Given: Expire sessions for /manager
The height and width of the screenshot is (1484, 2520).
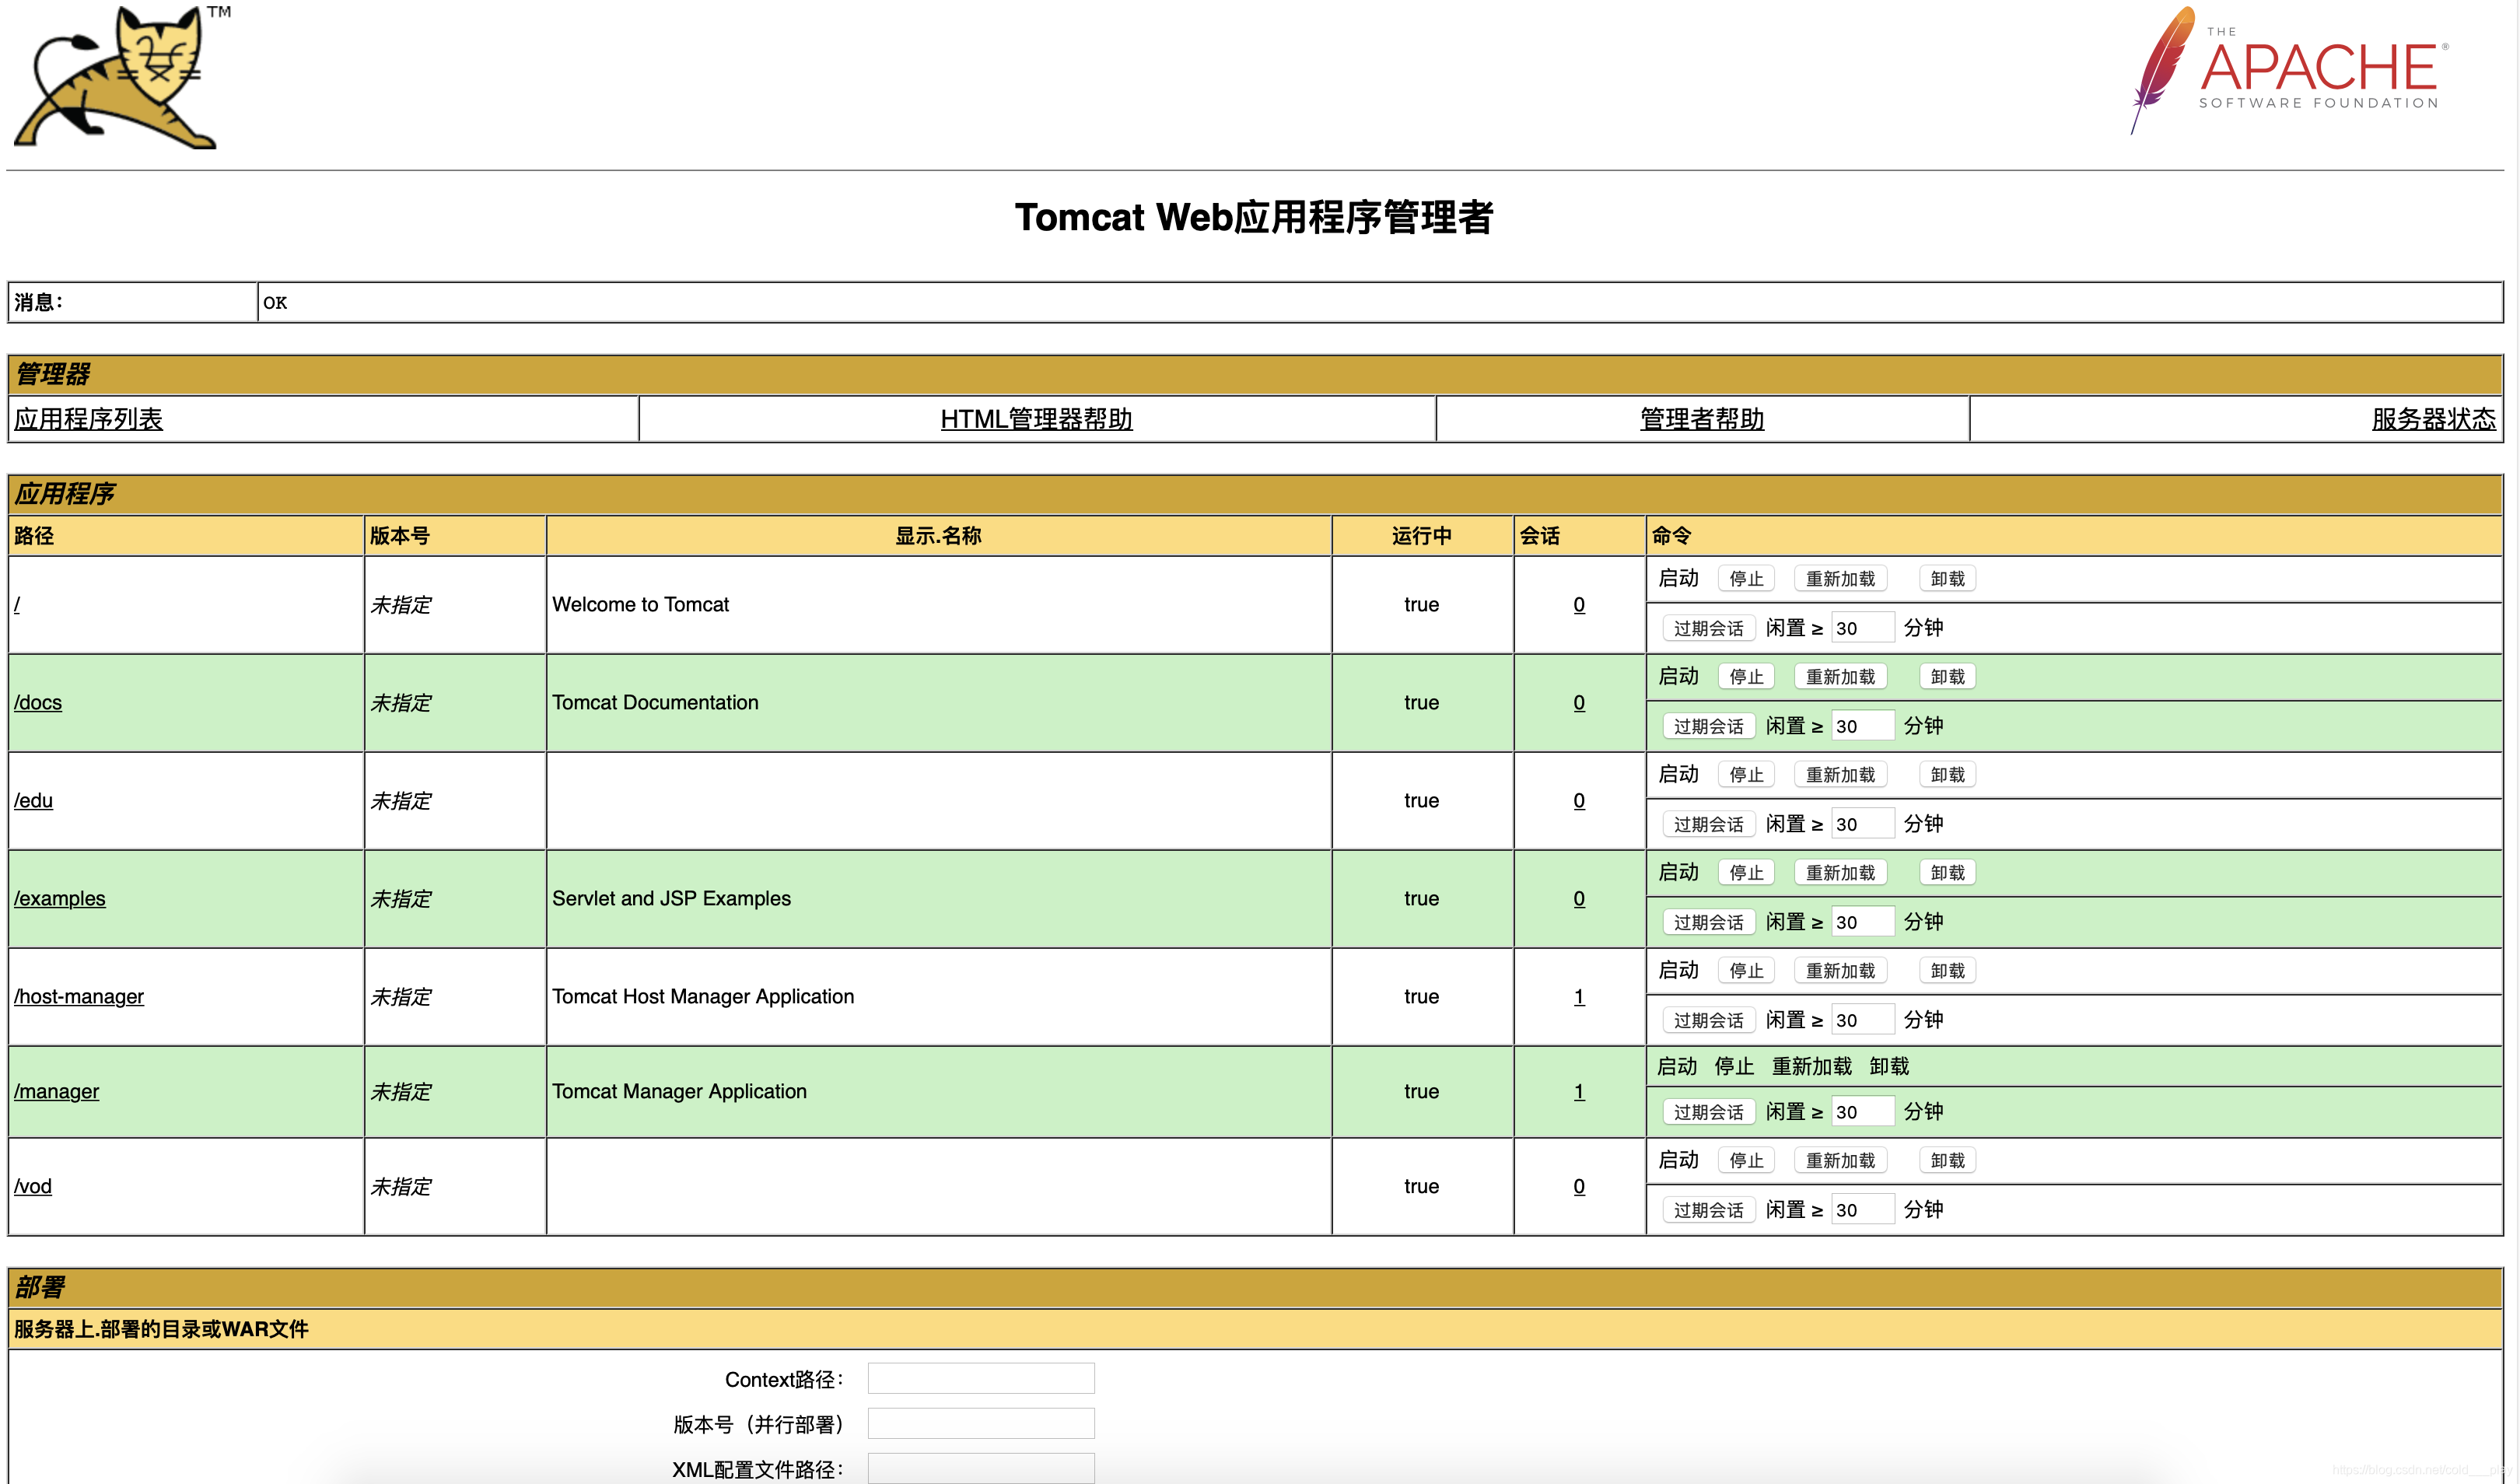Looking at the screenshot, I should tap(1708, 1112).
